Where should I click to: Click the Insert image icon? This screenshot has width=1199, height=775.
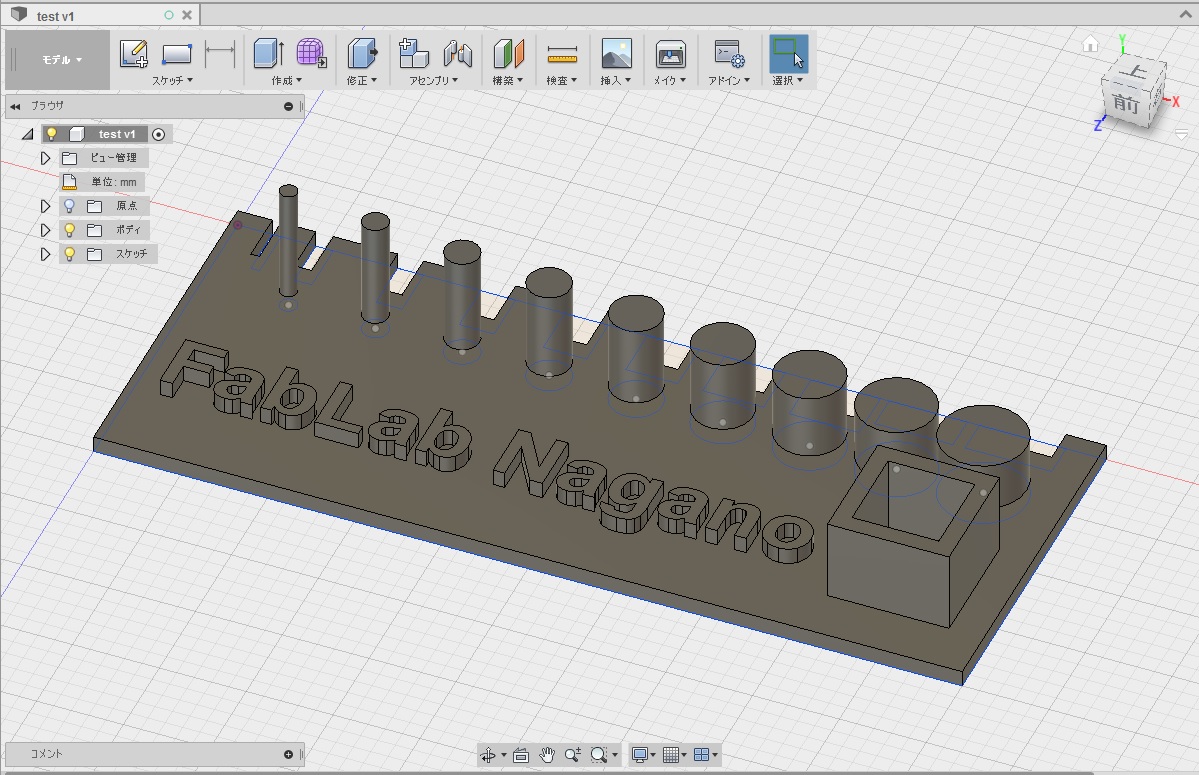coord(616,54)
